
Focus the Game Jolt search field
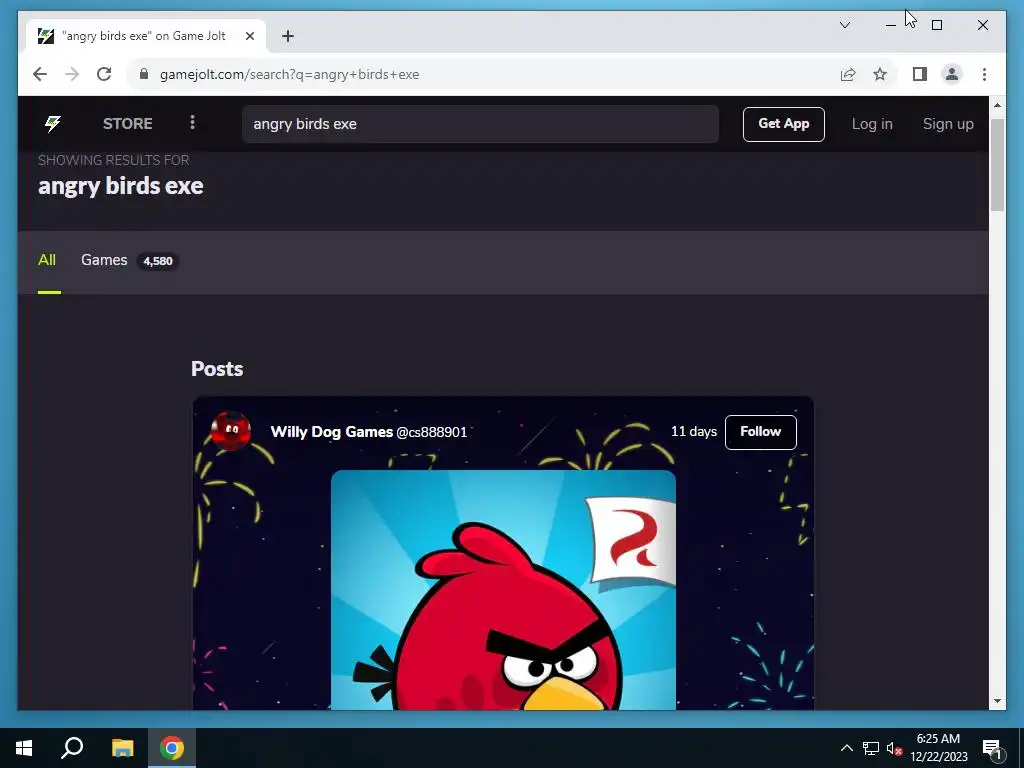tap(480, 124)
